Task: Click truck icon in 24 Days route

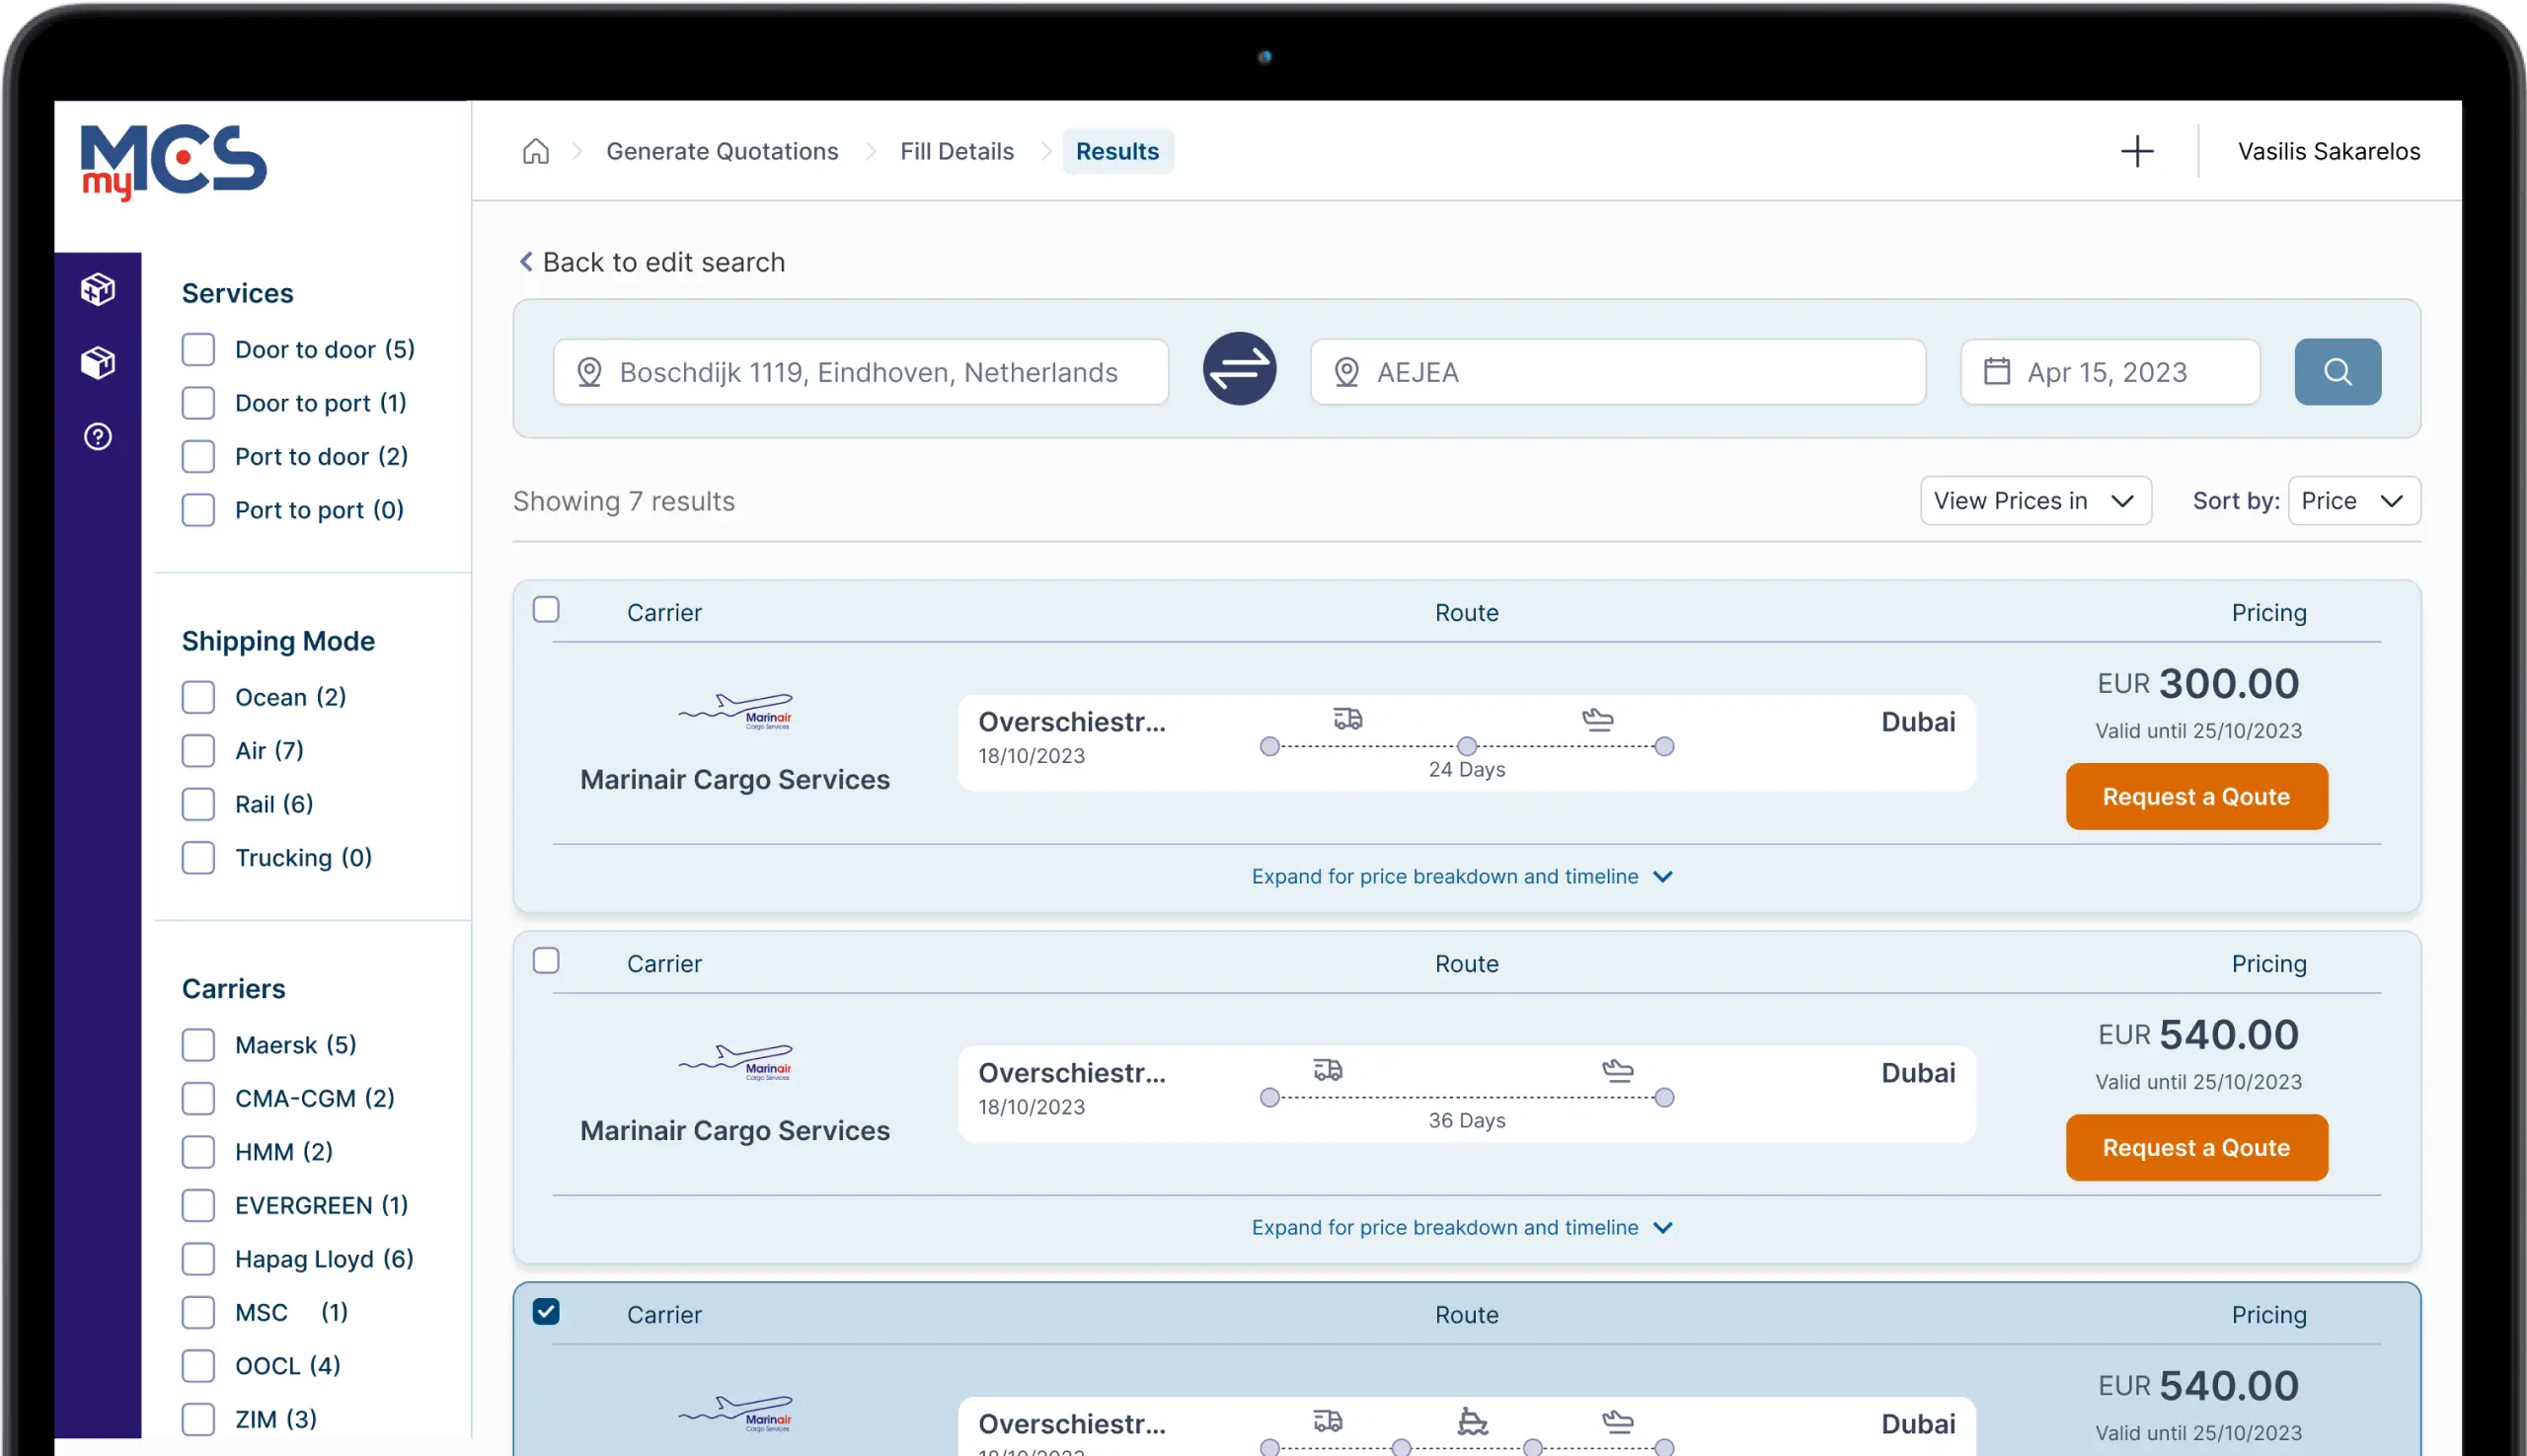Action: point(1347,718)
